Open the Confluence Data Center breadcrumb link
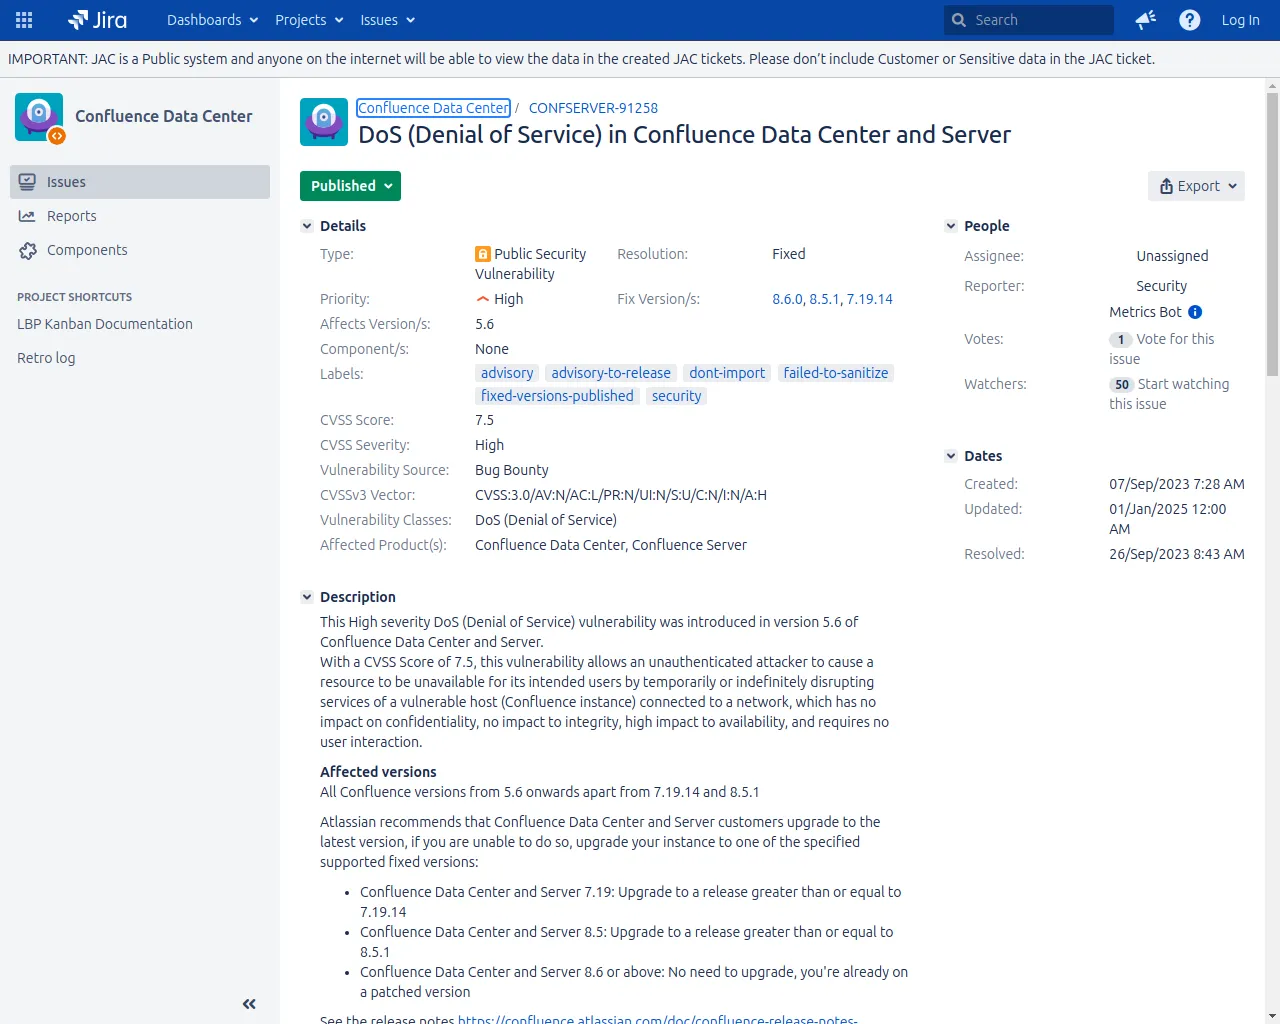The image size is (1280, 1024). pos(434,108)
